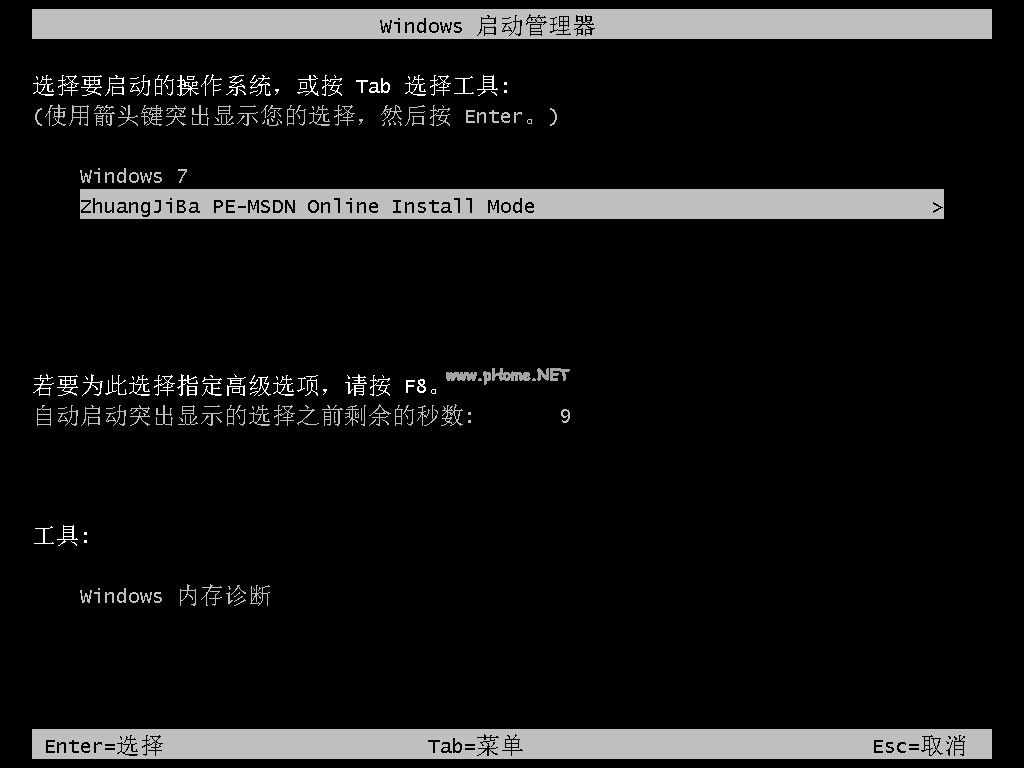Click Tab=菜单 in the bottom bar
Image resolution: width=1024 pixels, height=768 pixels.
coord(475,745)
